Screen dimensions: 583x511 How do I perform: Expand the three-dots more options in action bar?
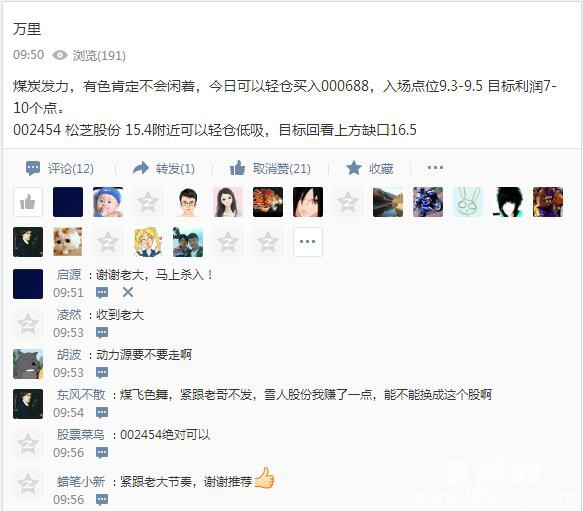point(435,168)
